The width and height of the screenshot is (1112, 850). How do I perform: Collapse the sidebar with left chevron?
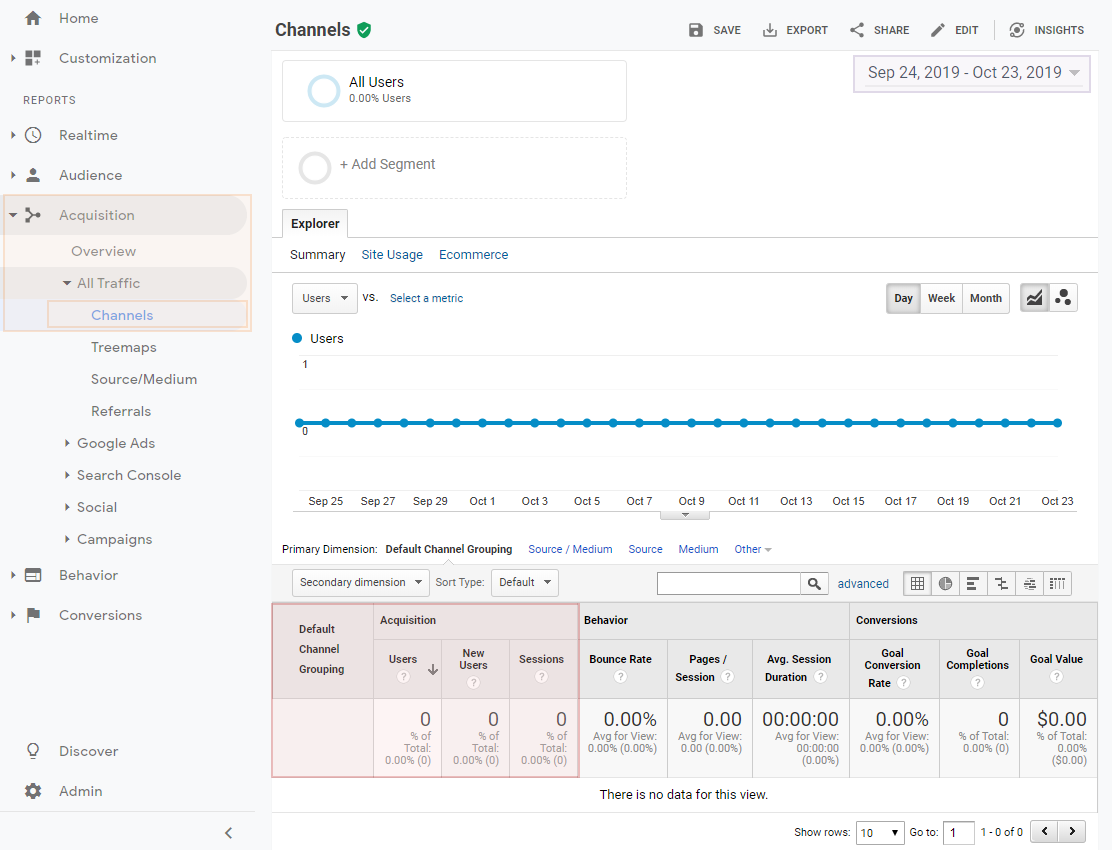pos(228,833)
